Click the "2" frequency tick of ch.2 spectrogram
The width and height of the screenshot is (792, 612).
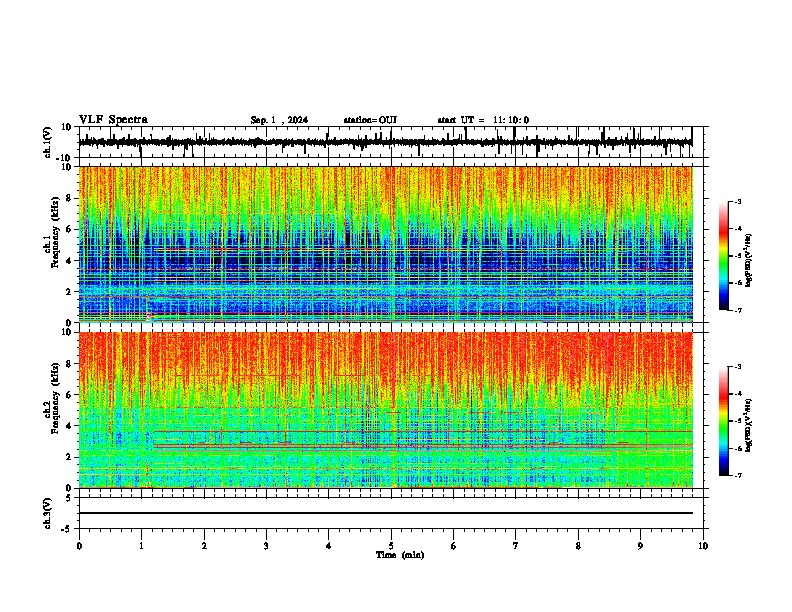[x=70, y=457]
